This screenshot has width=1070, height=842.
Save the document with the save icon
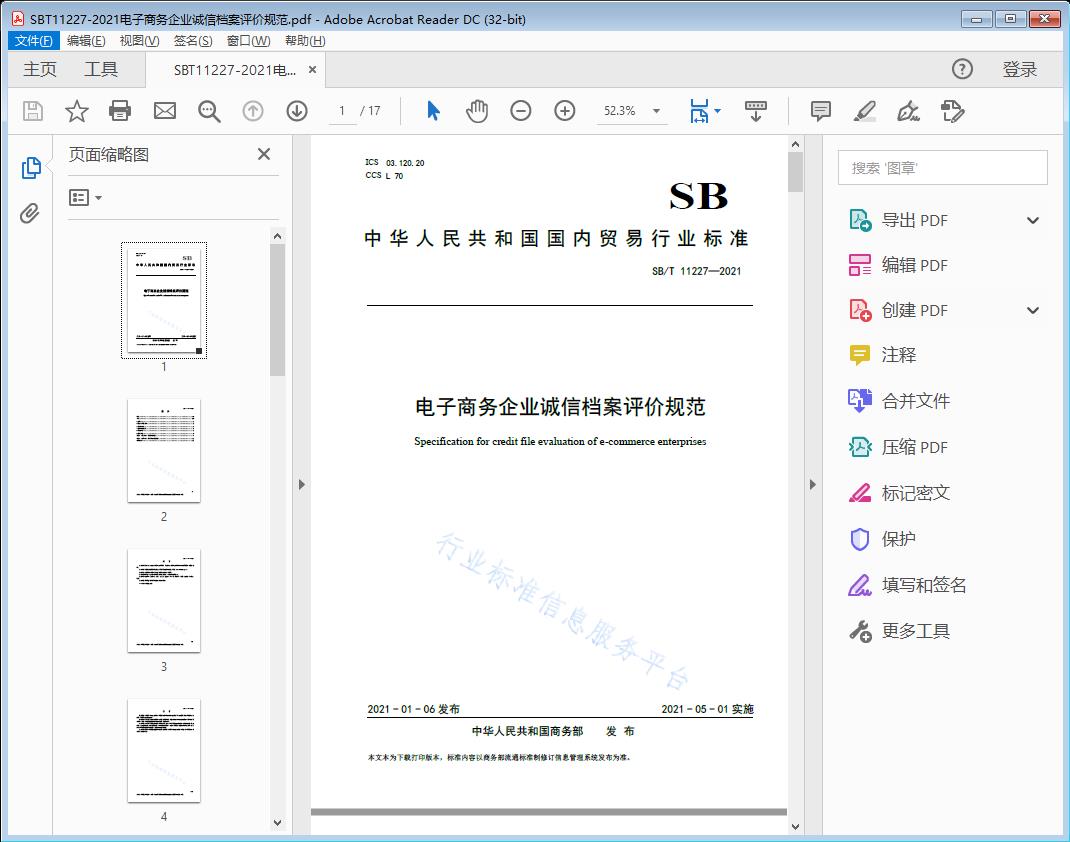pyautogui.click(x=32, y=111)
